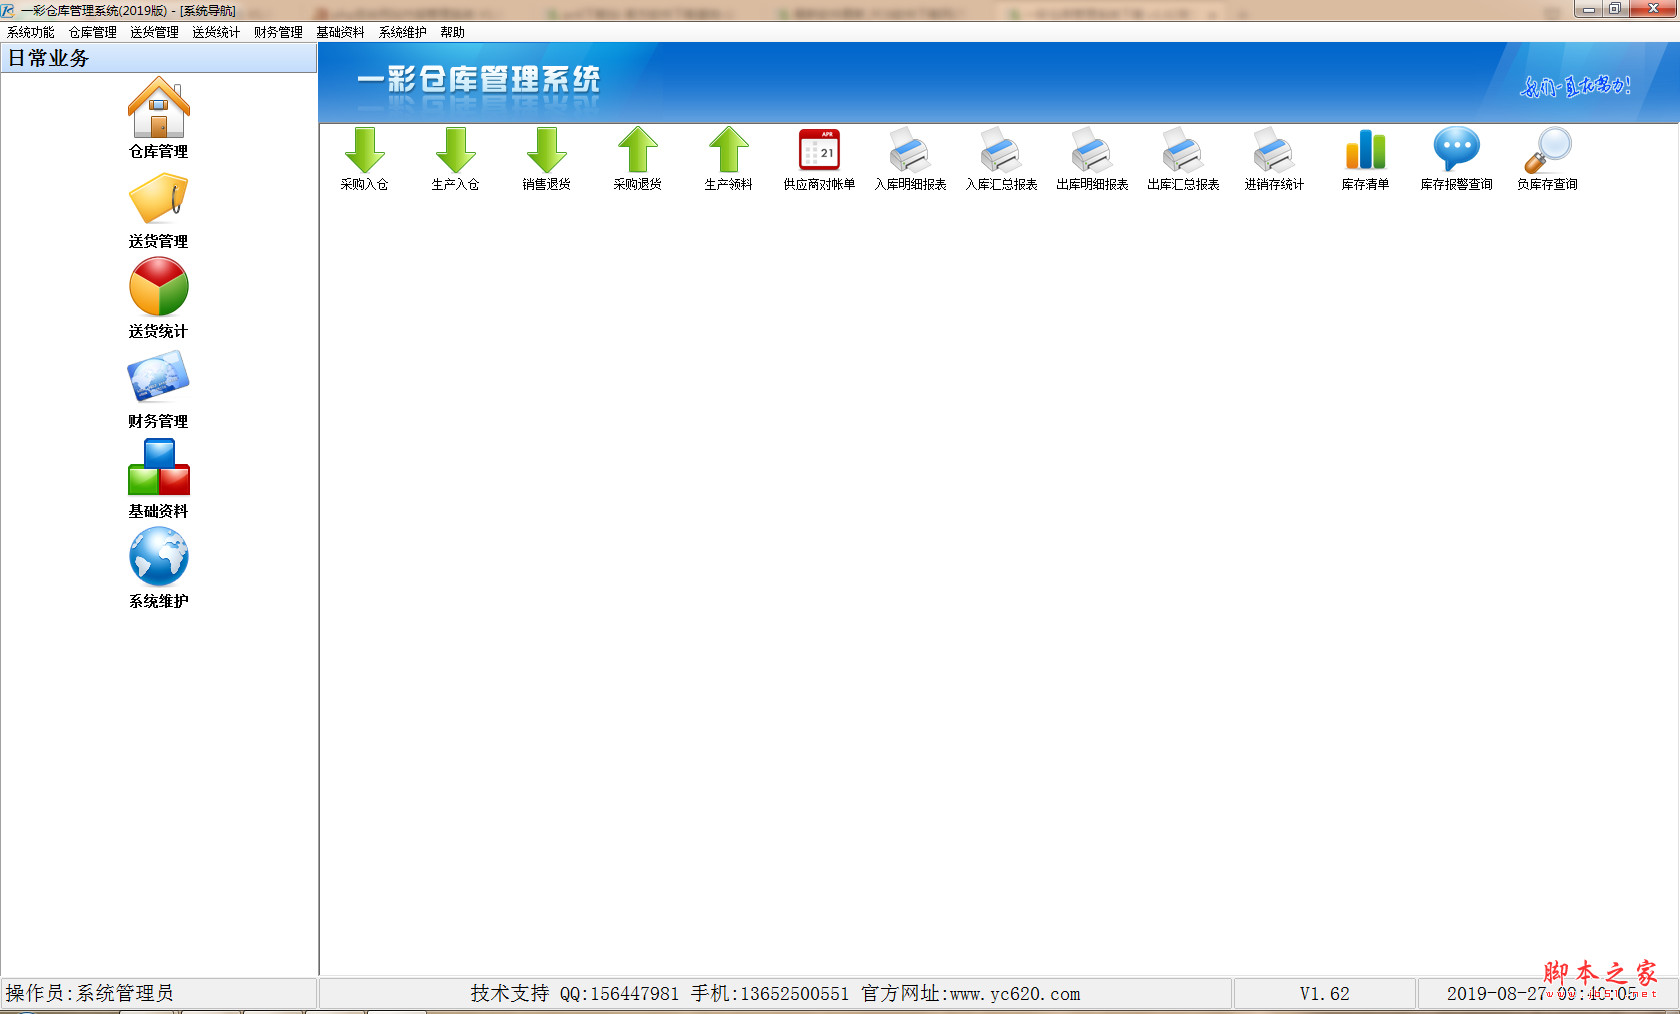Viewport: 1680px width, 1014px height.
Task: Open 库存清单 bar chart icon
Action: [1365, 151]
